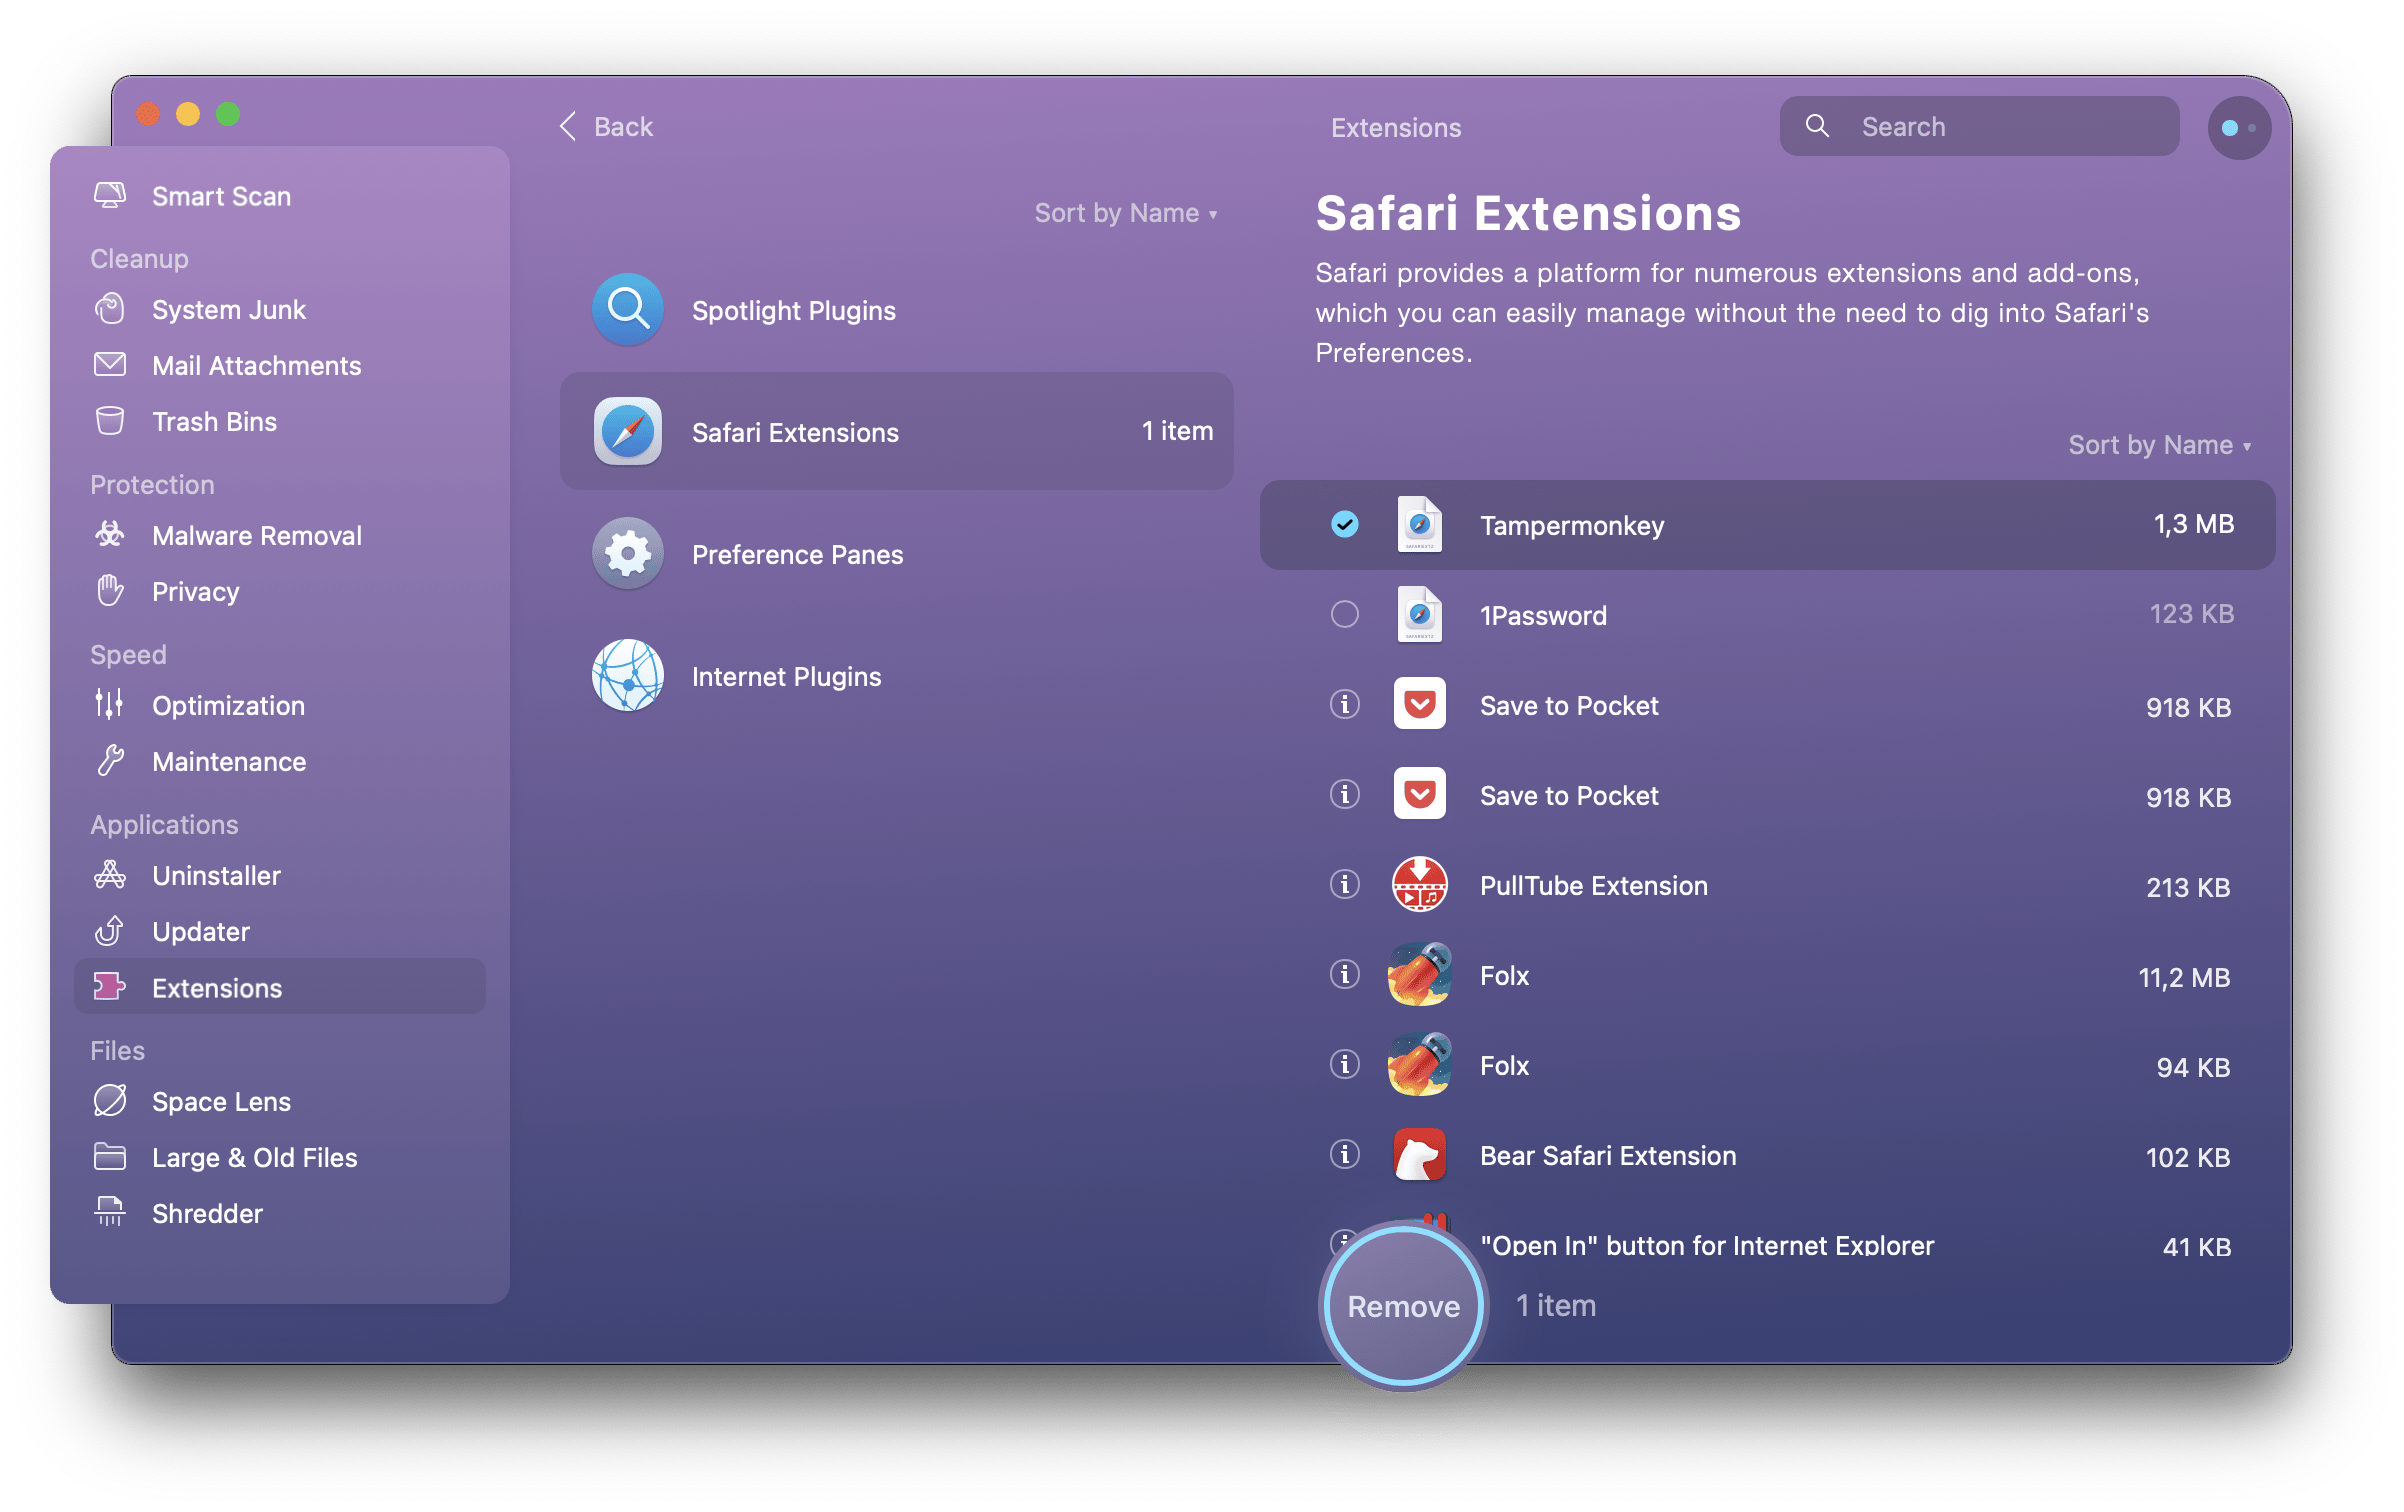Show info for Bear Safari Extension

pos(1345,1154)
